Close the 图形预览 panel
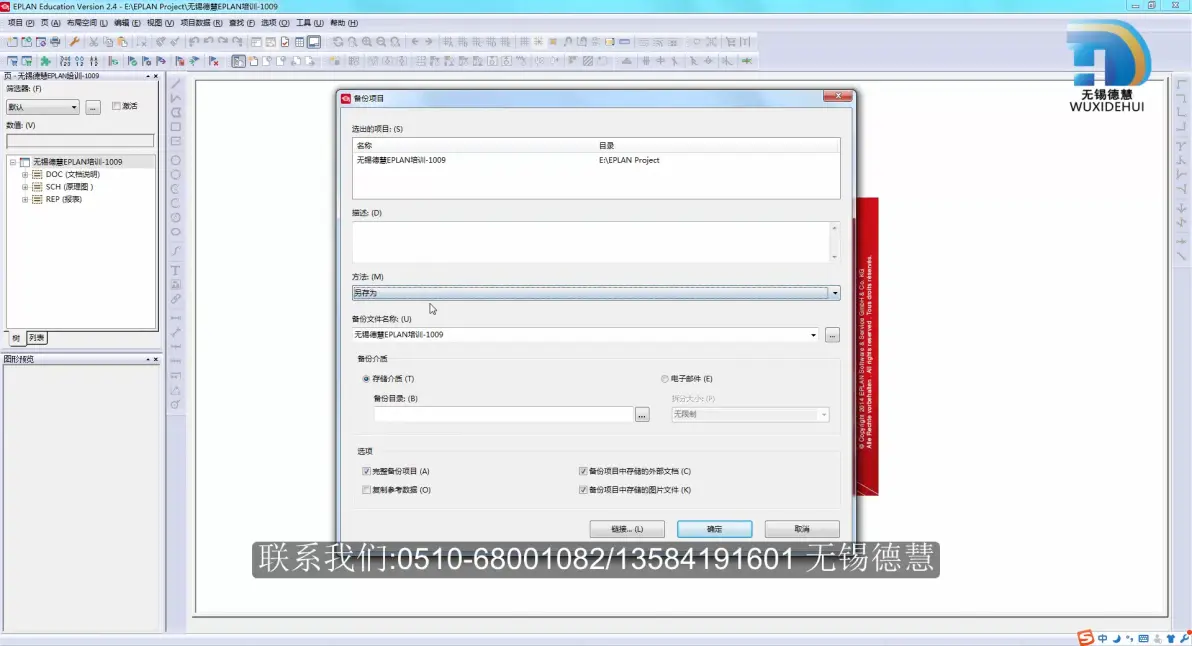The image size is (1192, 646). (156, 359)
